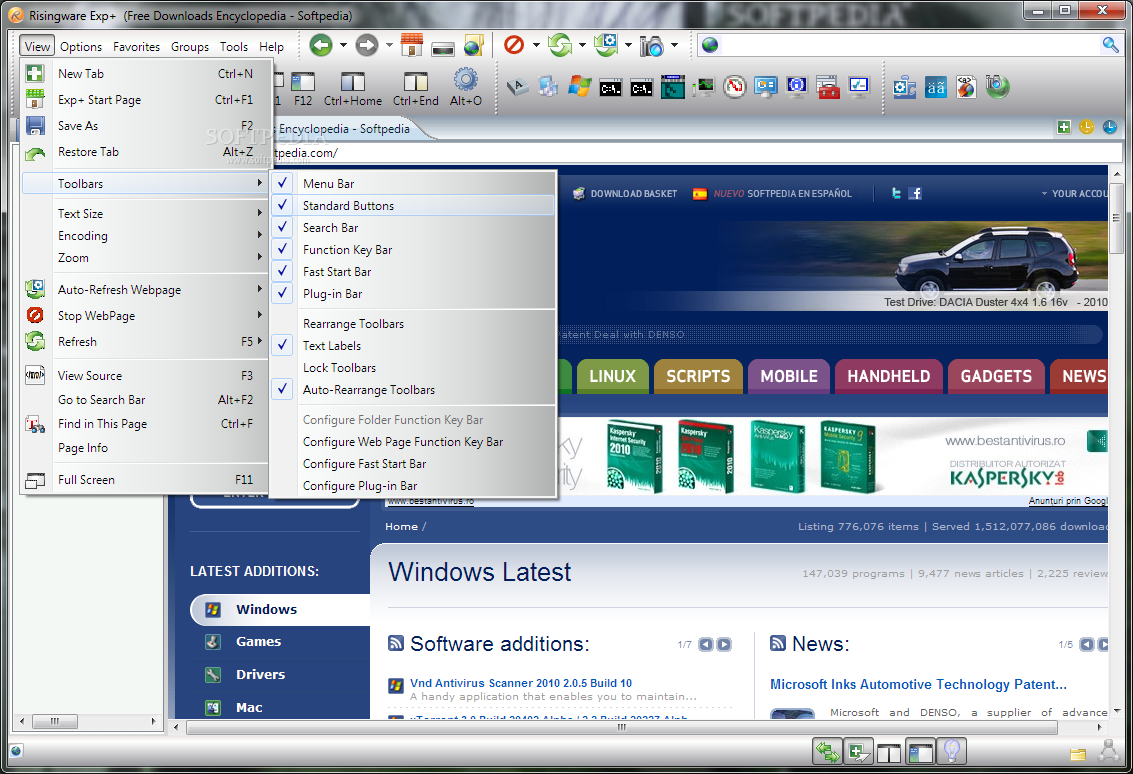The image size is (1133, 774).
Task: Choose the Ctrl+Home split-pane button
Action: coord(353,87)
